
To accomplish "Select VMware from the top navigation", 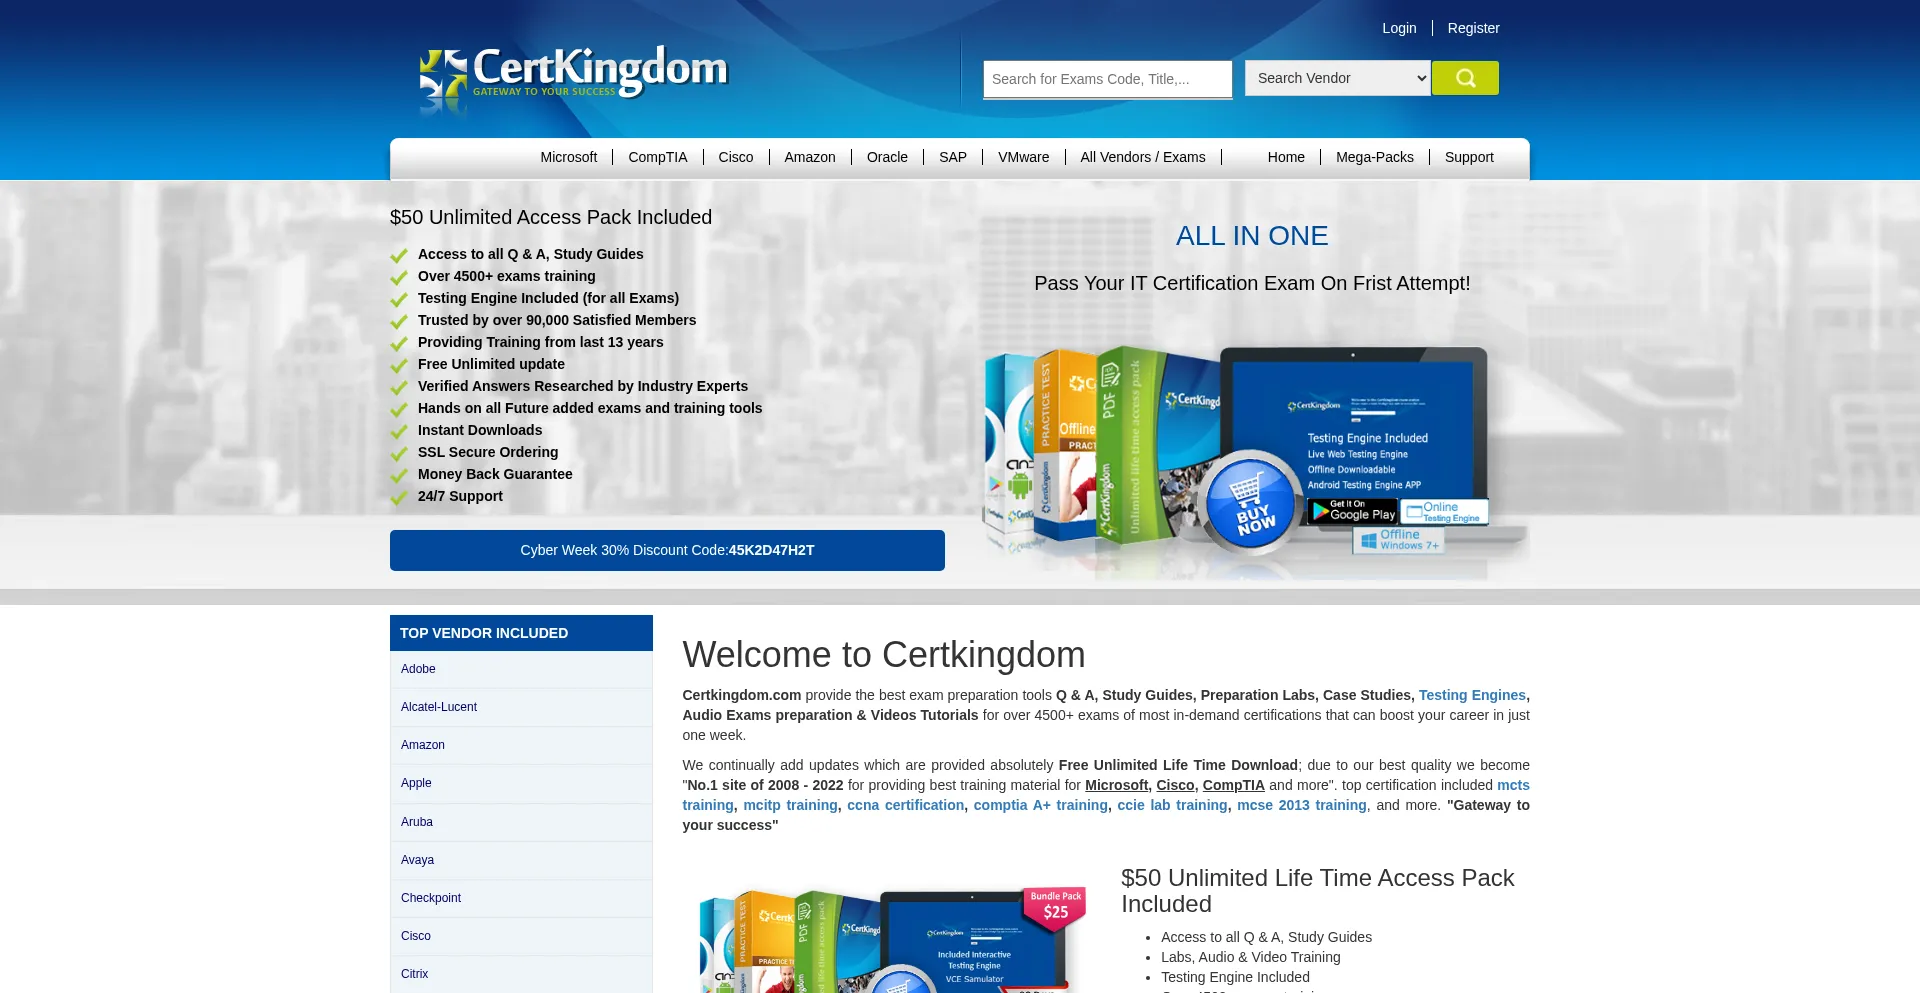I will [1023, 157].
